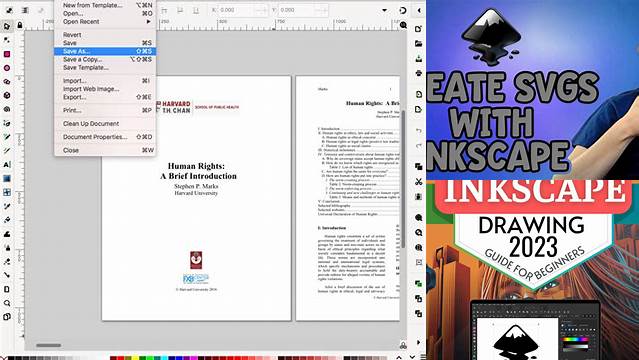Screen dimensions: 639x360
Task: Select the Node edit tool
Action: point(7,40)
